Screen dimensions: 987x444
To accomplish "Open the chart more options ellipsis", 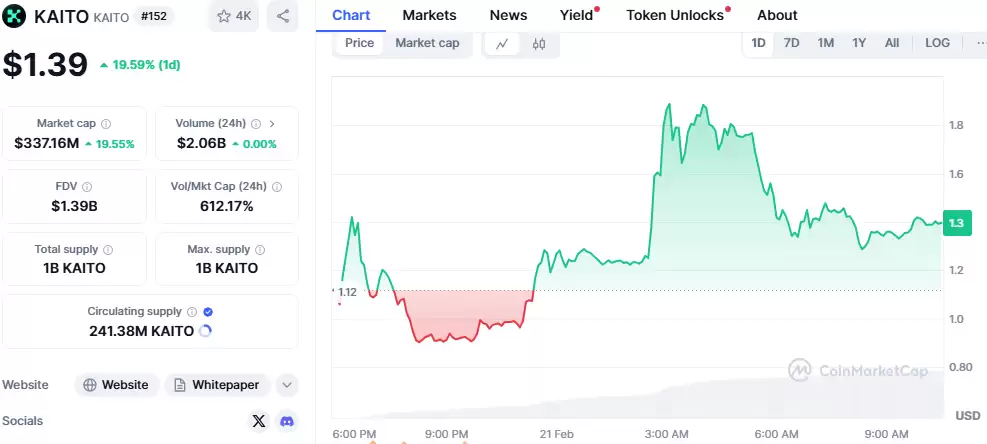I will click(980, 43).
